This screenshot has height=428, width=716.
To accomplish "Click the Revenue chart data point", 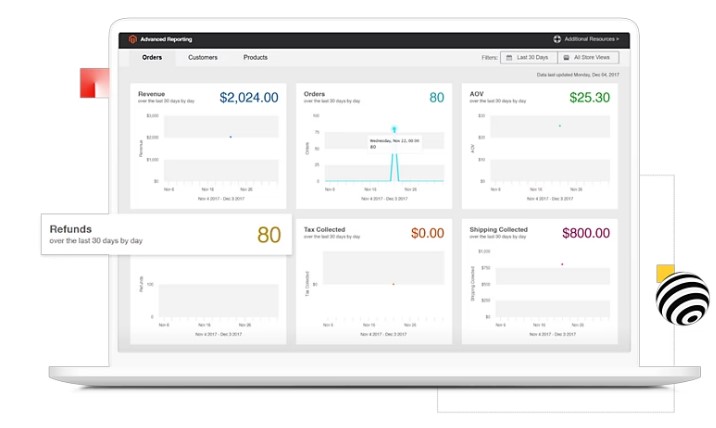I will click(230, 137).
